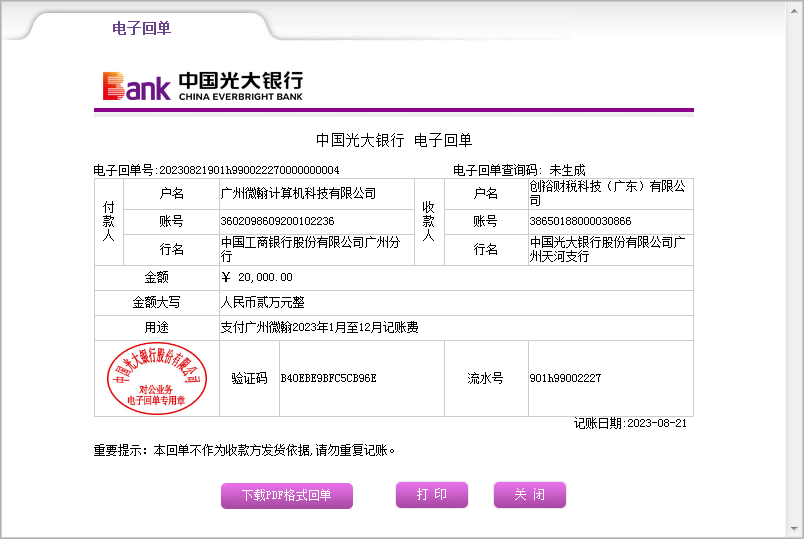Image resolution: width=804 pixels, height=539 pixels.
Task: Click the 流水号 label cell
Action: [486, 378]
